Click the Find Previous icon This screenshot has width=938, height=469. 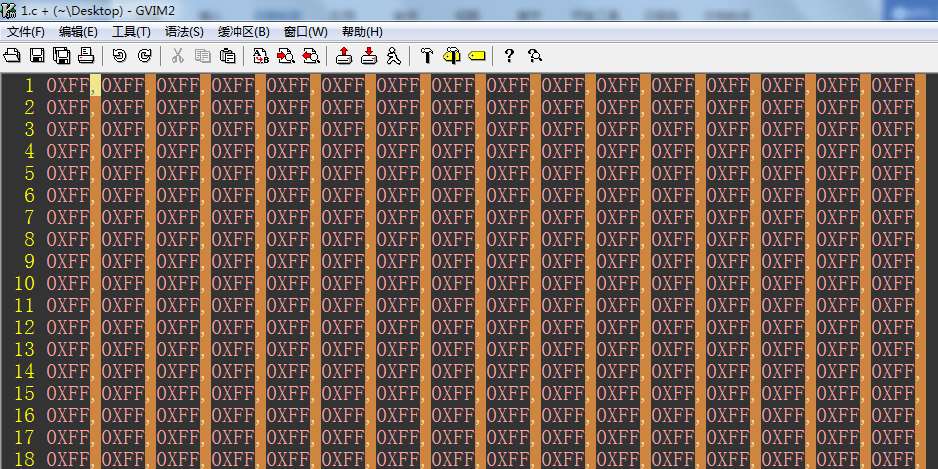click(x=310, y=56)
